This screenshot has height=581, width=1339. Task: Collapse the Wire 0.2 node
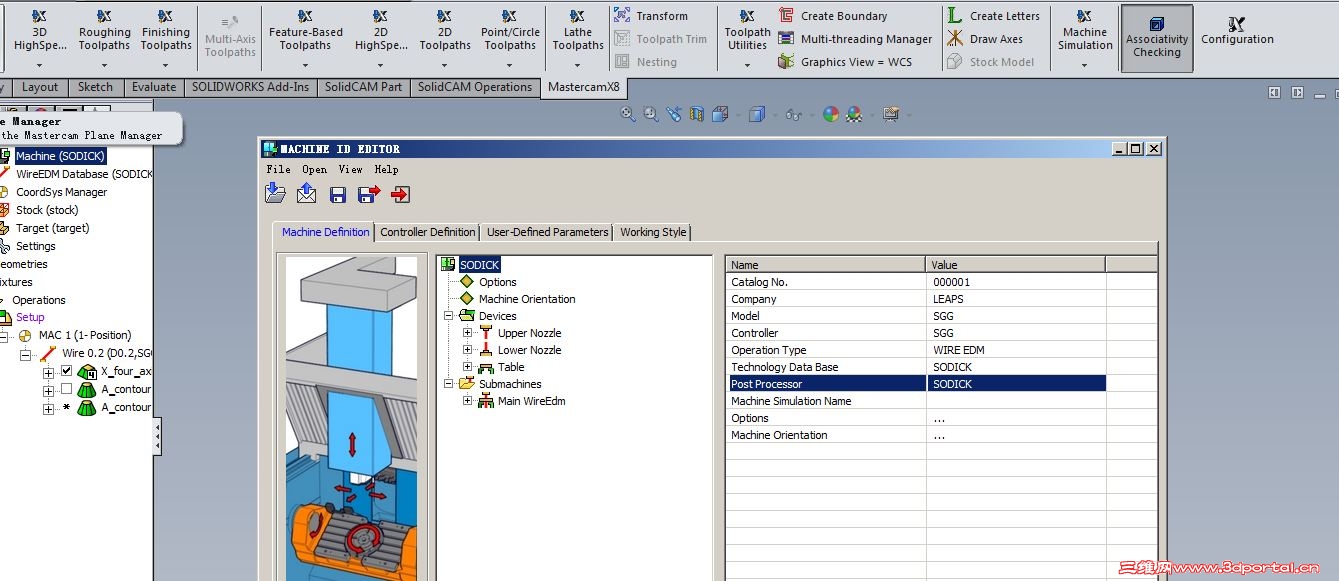tap(26, 354)
